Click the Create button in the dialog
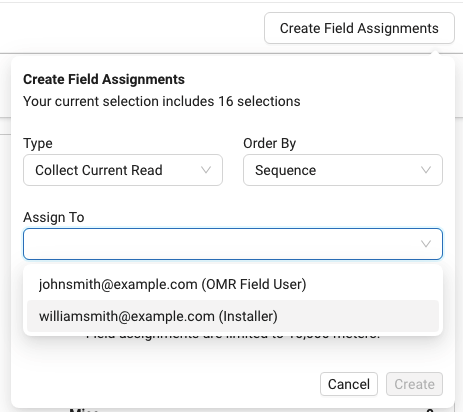 click(x=414, y=384)
